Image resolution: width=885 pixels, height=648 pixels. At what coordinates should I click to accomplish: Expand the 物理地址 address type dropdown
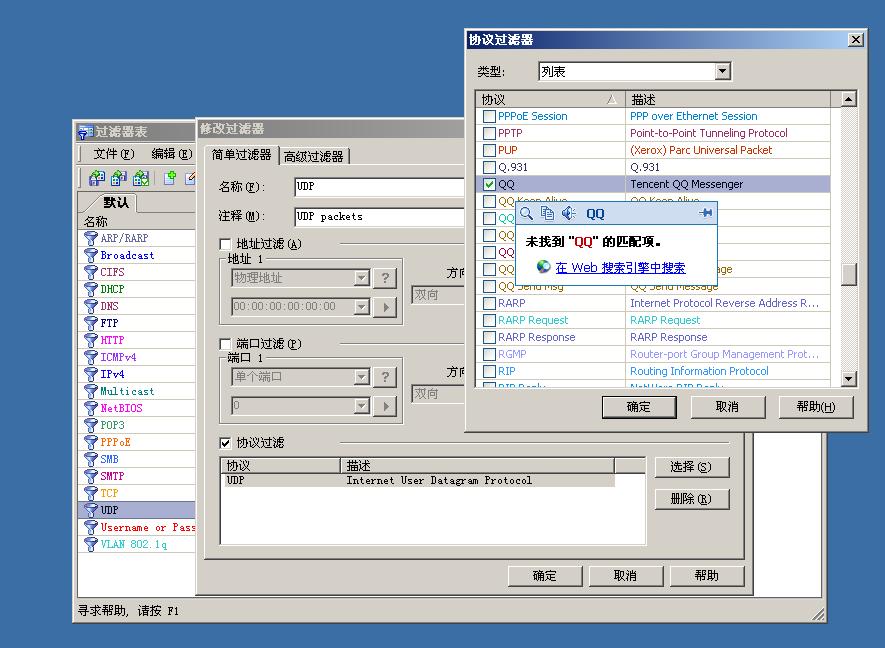point(361,278)
